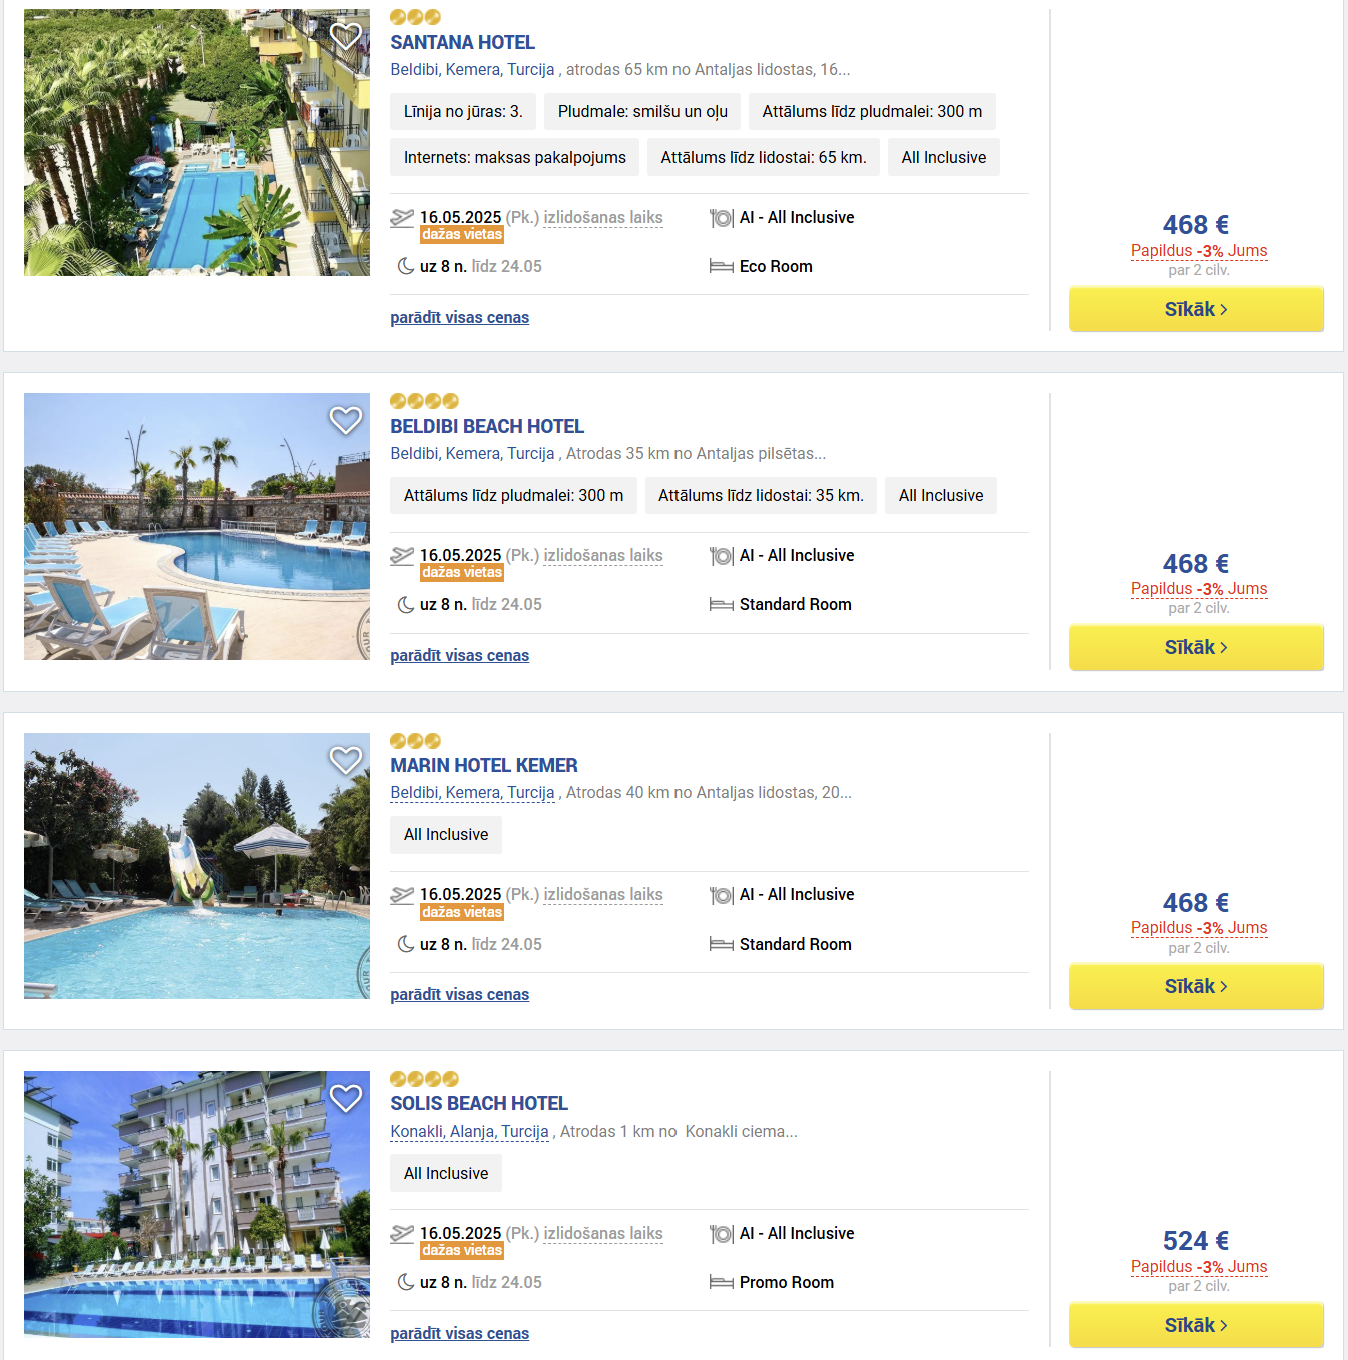1348x1360 pixels.
Task: Favorite Santana Hotel with heart icon
Action: click(346, 37)
